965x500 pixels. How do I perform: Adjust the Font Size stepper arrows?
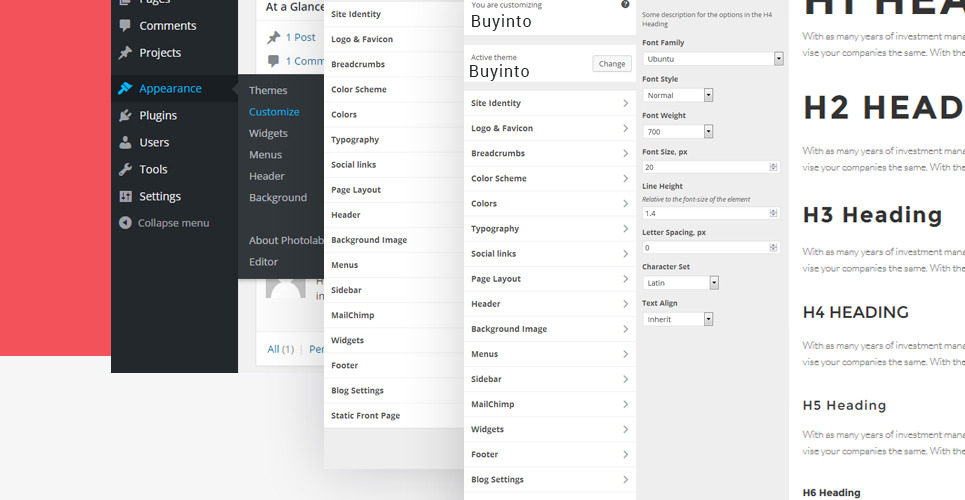coord(773,167)
